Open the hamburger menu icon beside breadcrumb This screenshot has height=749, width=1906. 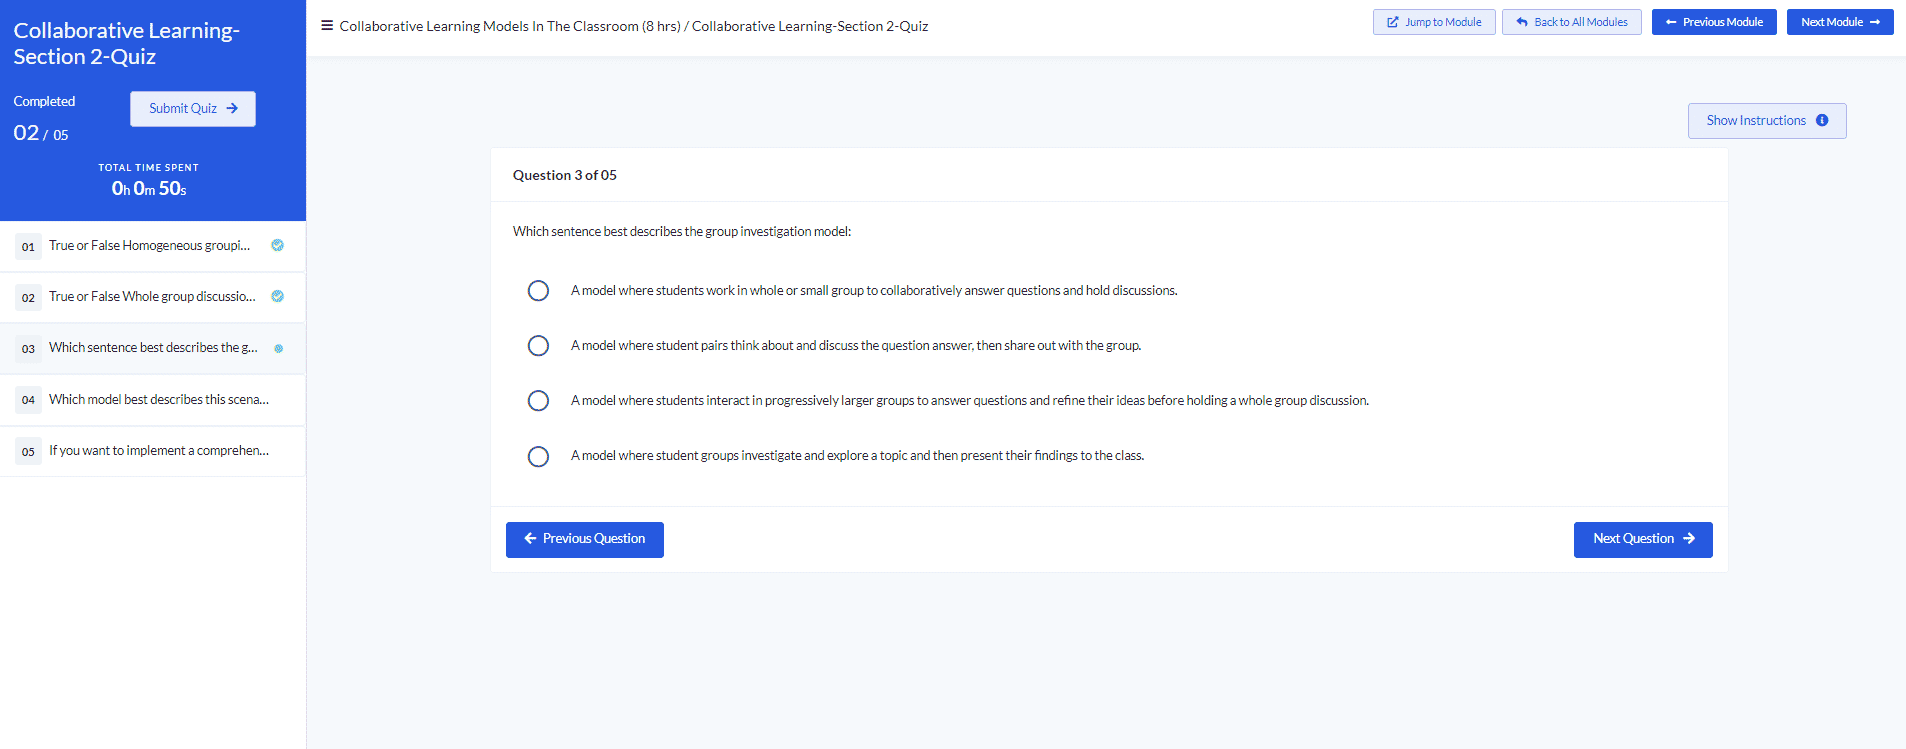[327, 25]
